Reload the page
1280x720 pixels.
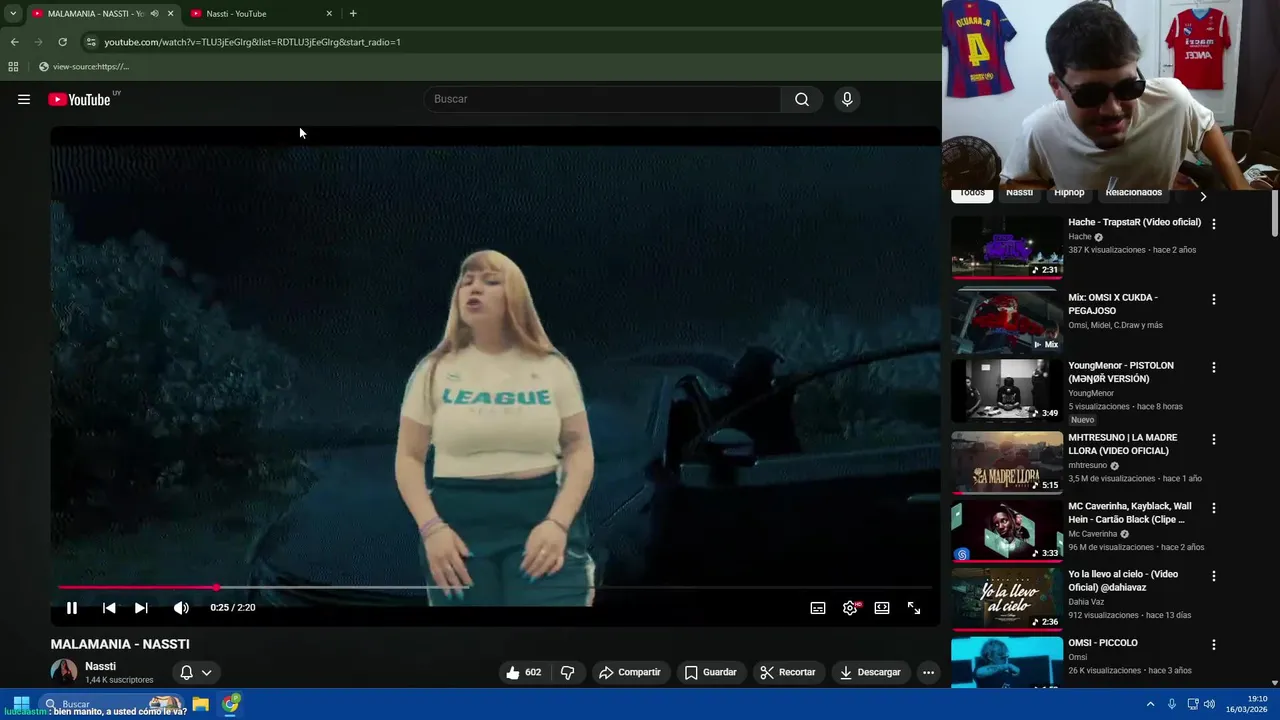[62, 42]
